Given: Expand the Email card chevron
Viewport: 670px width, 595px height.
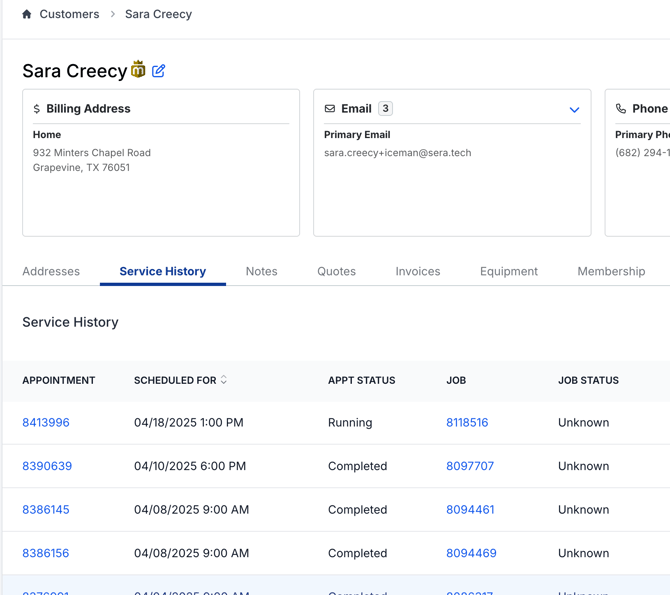Looking at the screenshot, I should click(x=574, y=110).
